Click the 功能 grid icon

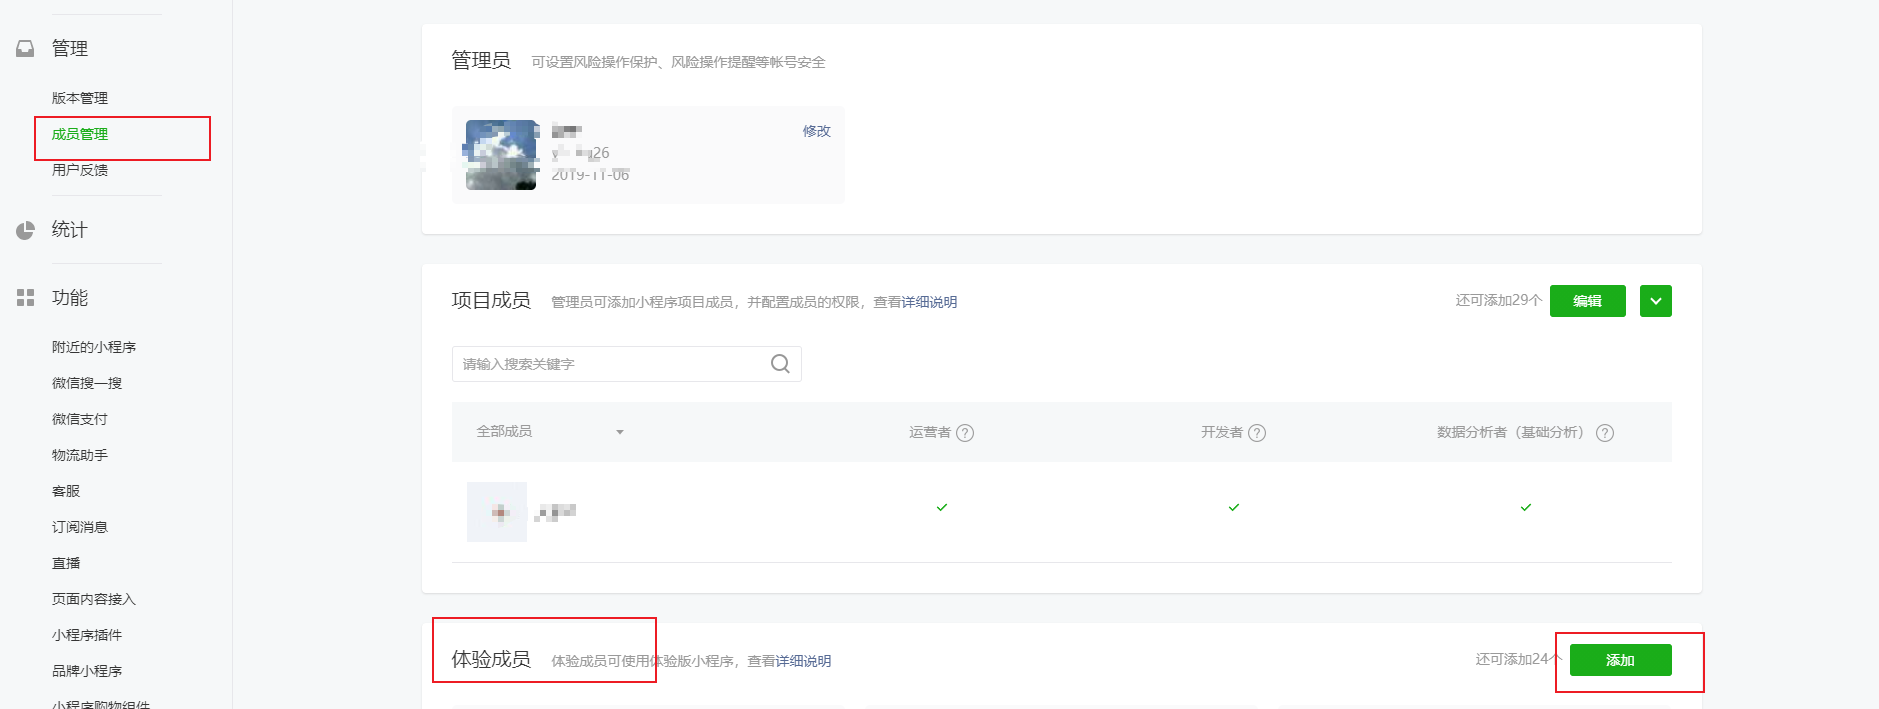pyautogui.click(x=25, y=297)
